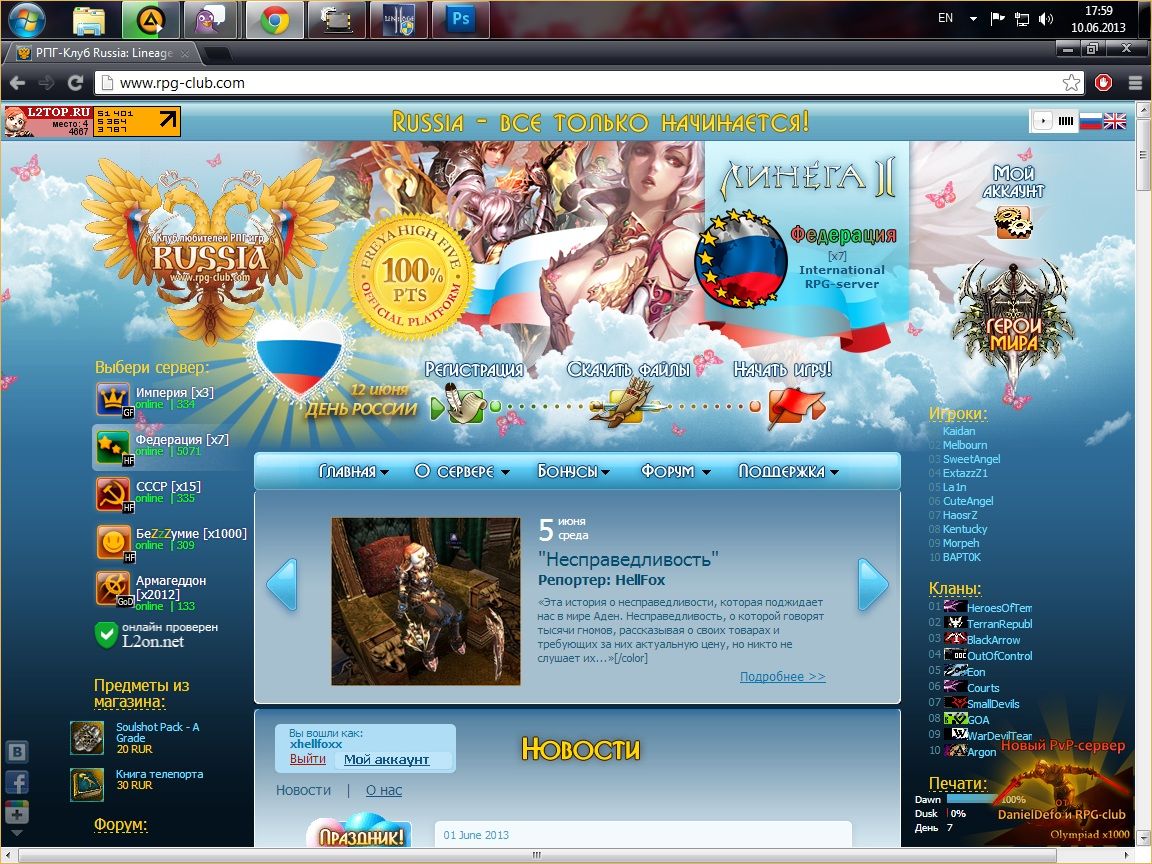Switch to the О нас tab
The width and height of the screenshot is (1152, 864).
click(x=384, y=791)
